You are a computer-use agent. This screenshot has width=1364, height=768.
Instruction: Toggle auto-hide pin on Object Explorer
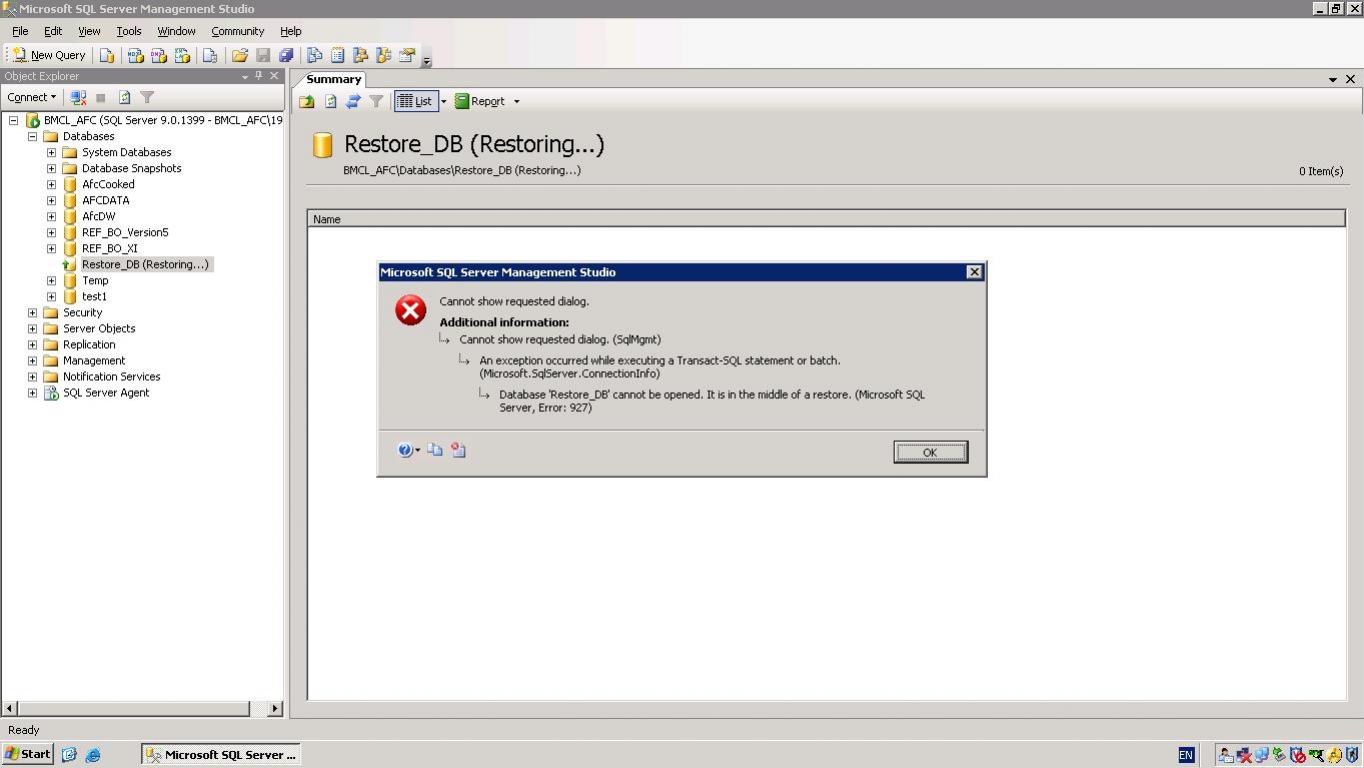pos(259,76)
